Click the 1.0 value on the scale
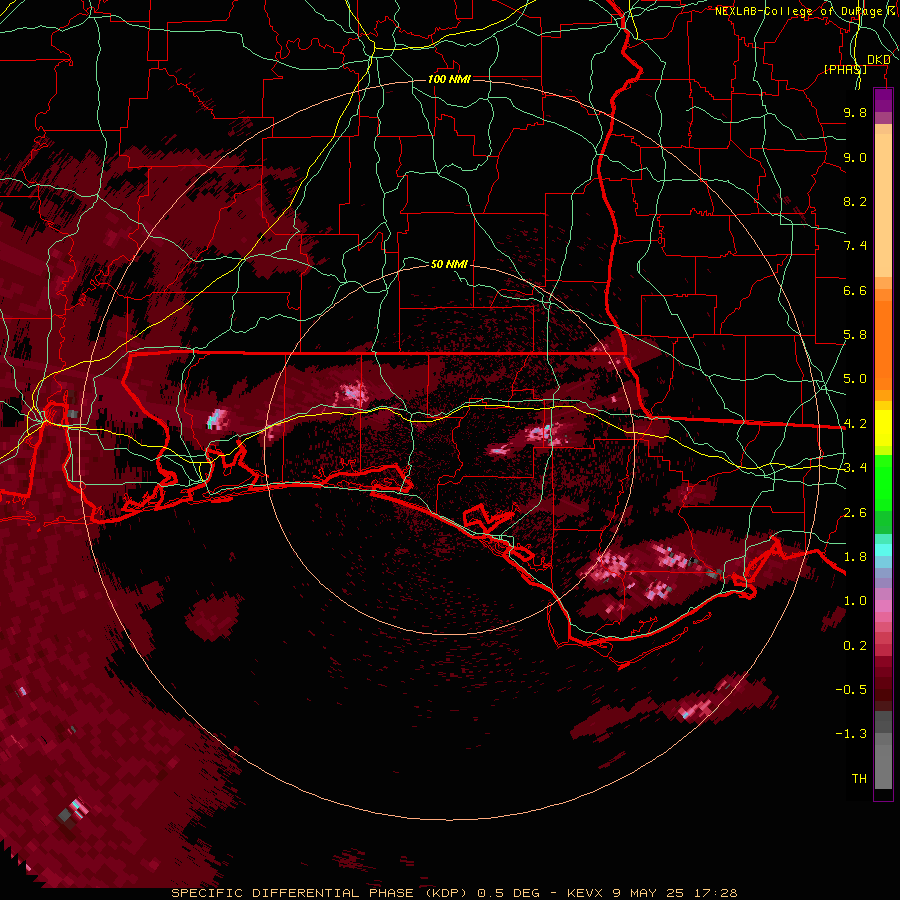The height and width of the screenshot is (900, 900). point(855,601)
